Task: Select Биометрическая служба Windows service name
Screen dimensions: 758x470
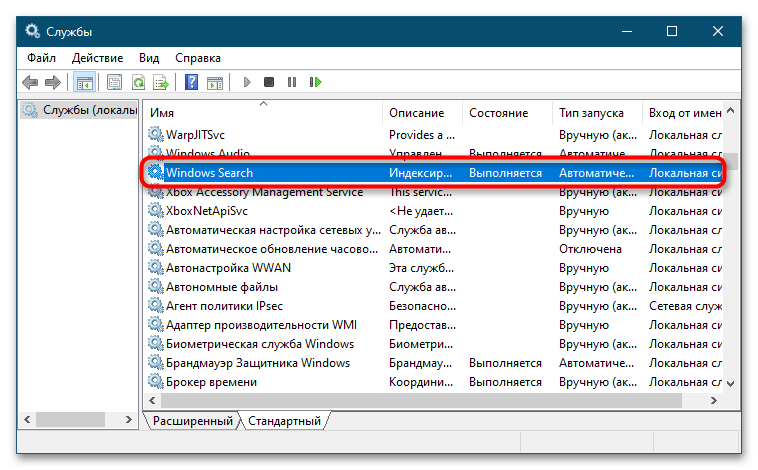Action: [x=260, y=344]
